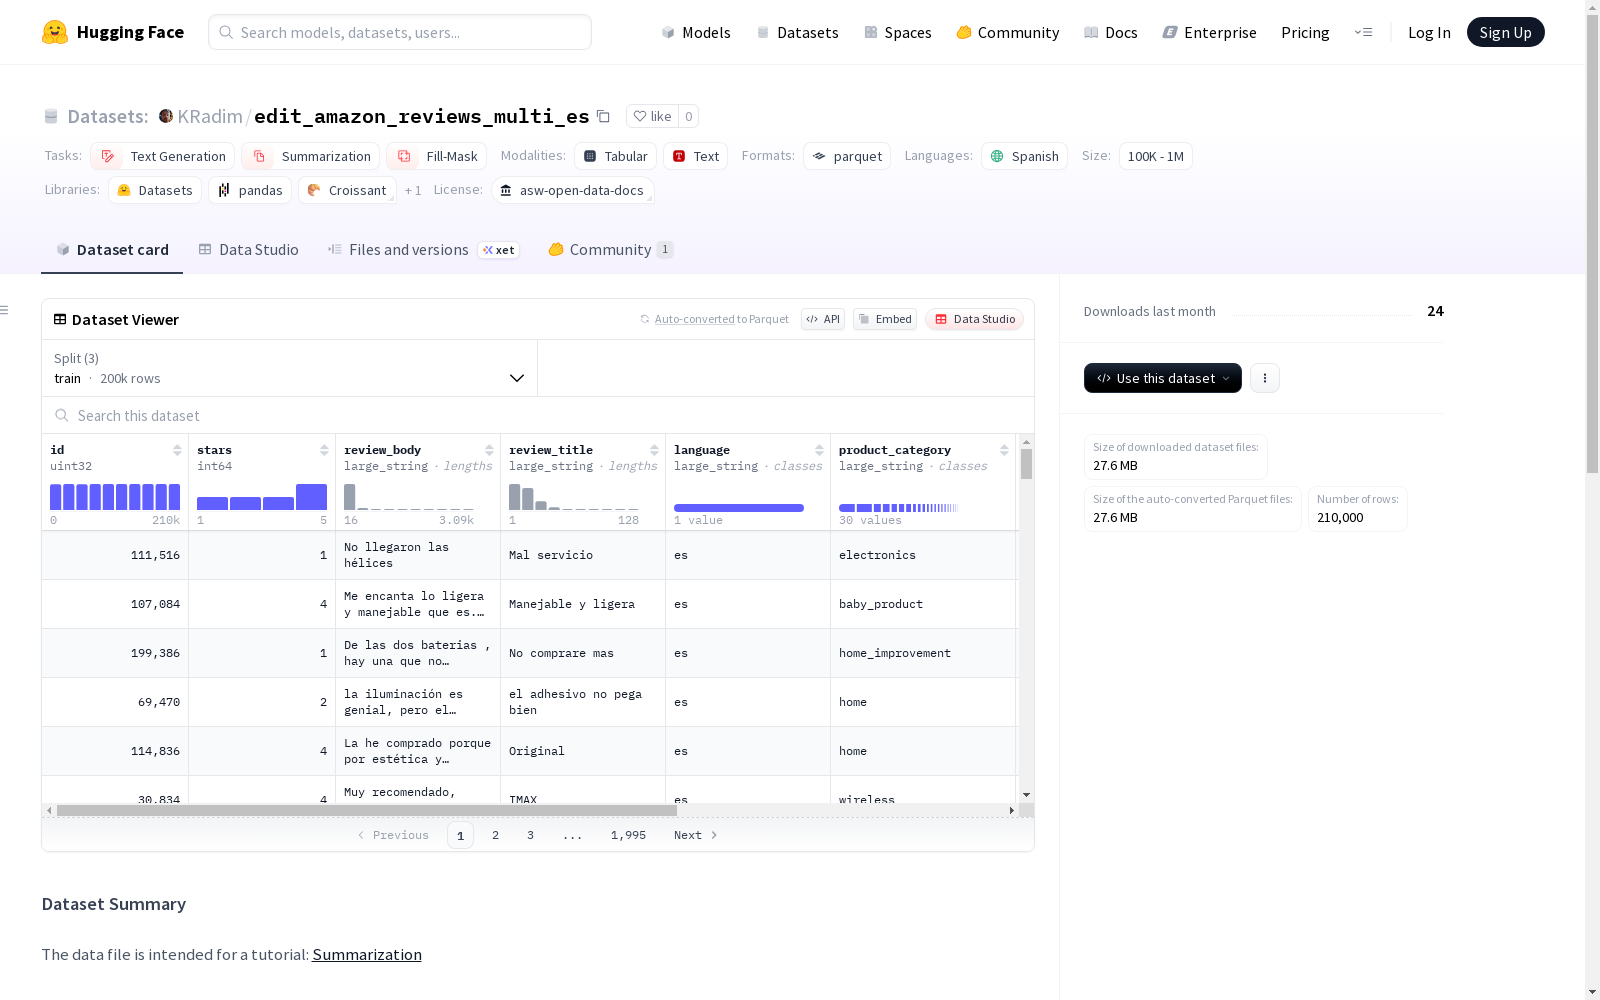Click the sidebar table of contents icon
Viewport: 1600px width, 1000px height.
[5, 310]
